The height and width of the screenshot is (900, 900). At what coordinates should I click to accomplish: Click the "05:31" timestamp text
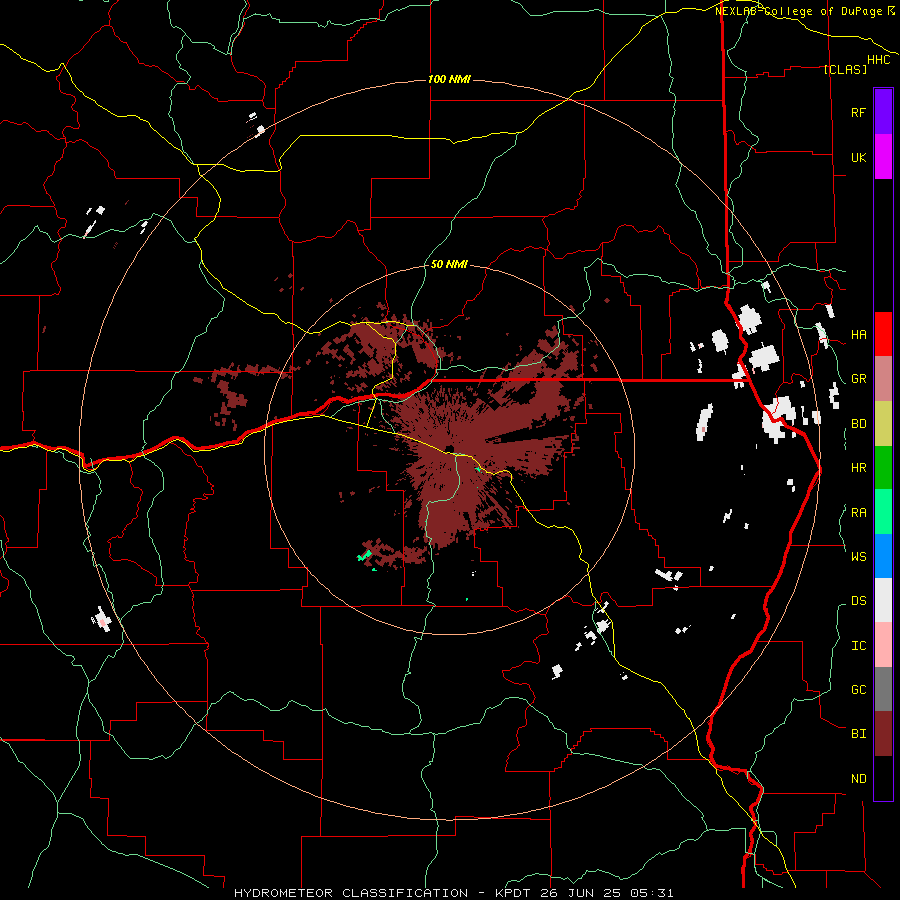(650, 893)
